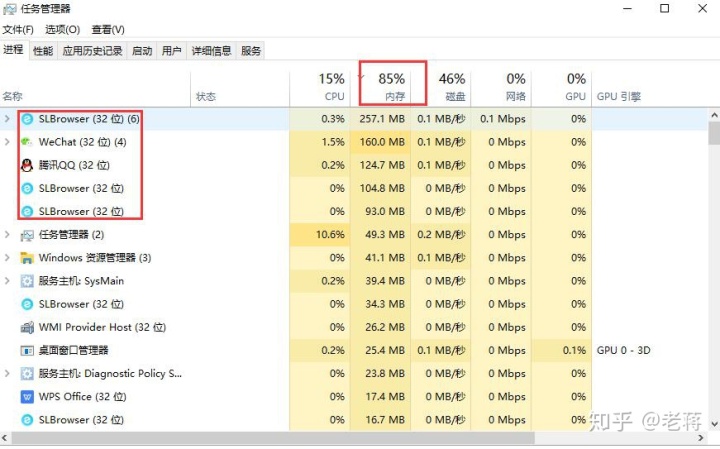Sort by the 状态 column header
The image size is (720, 449).
click(x=240, y=90)
